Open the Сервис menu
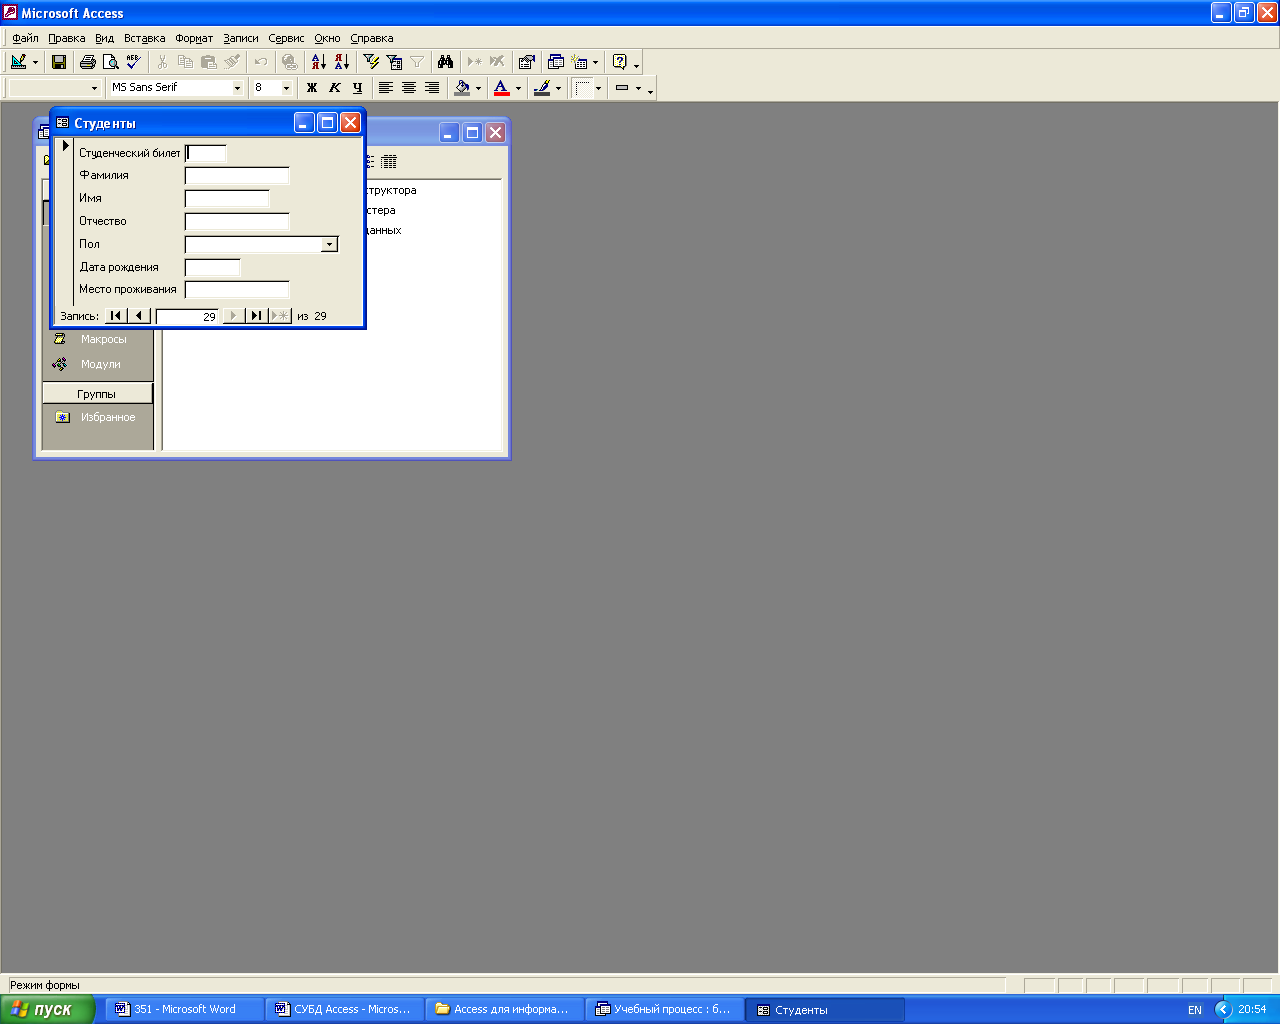The image size is (1280, 1024). (x=286, y=38)
